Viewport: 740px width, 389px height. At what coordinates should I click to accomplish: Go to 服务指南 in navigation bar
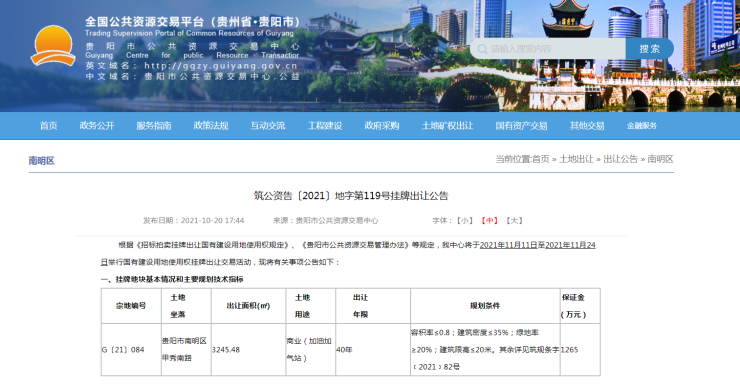(154, 126)
